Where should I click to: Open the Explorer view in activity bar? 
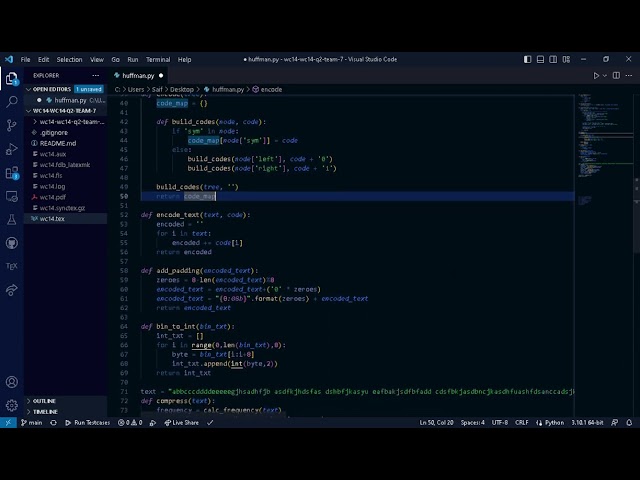pyautogui.click(x=12, y=78)
